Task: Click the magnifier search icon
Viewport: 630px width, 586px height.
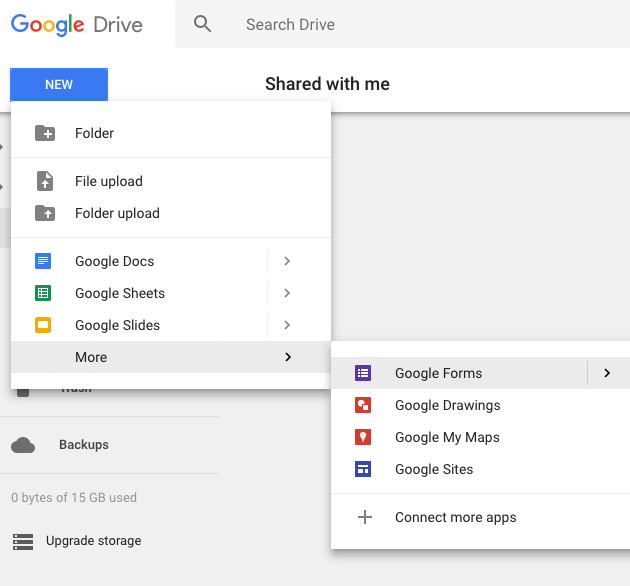Action: [x=202, y=24]
